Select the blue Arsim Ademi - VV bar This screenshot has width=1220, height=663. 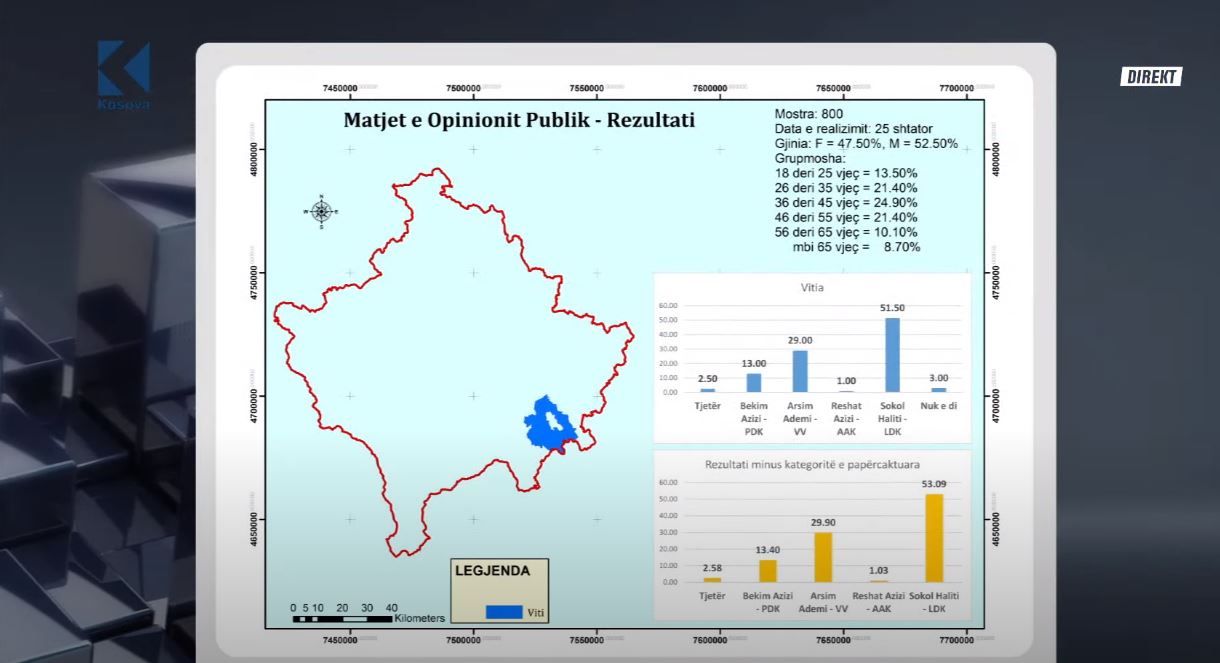(800, 371)
